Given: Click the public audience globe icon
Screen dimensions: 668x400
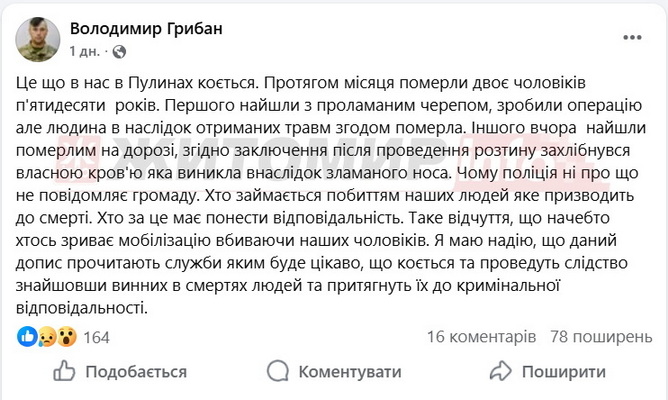Looking at the screenshot, I should (x=119, y=50).
